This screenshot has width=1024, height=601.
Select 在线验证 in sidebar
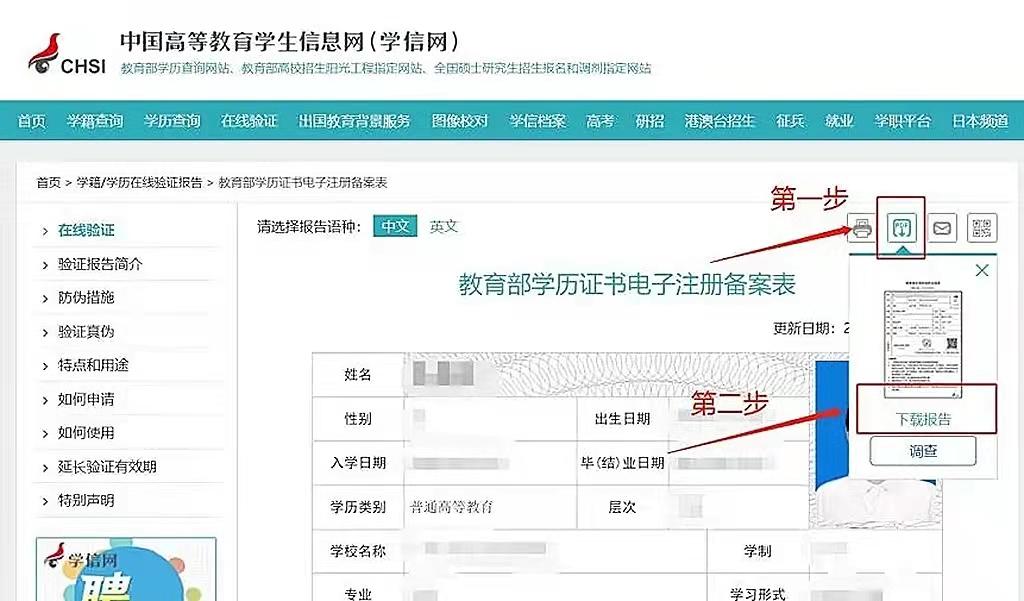[86, 230]
